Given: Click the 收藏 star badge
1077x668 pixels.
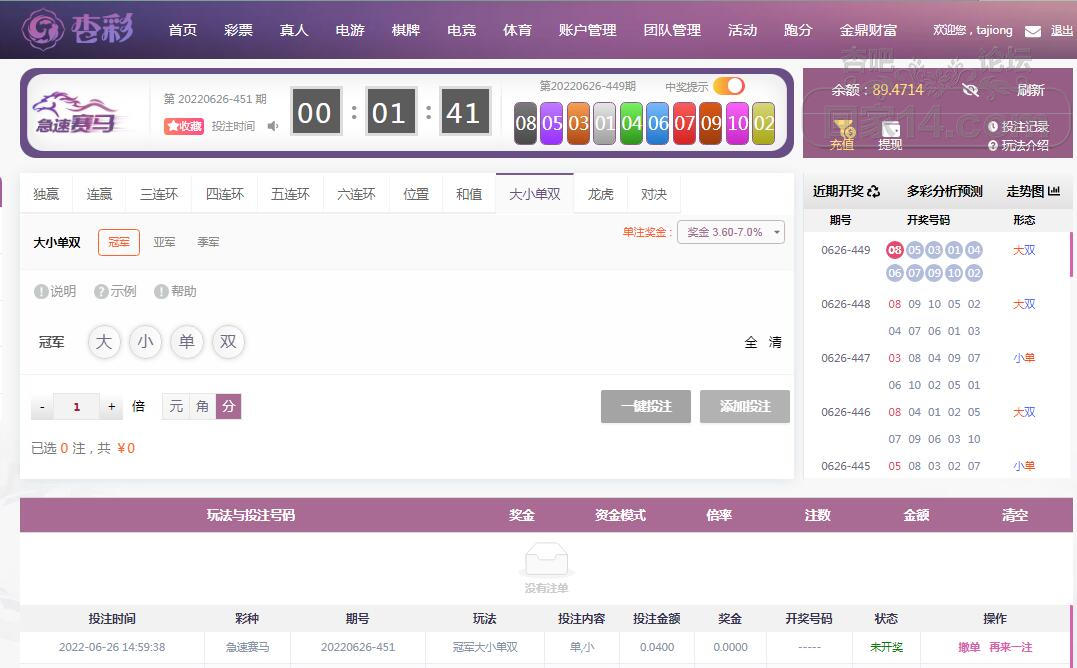Looking at the screenshot, I should pos(183,126).
